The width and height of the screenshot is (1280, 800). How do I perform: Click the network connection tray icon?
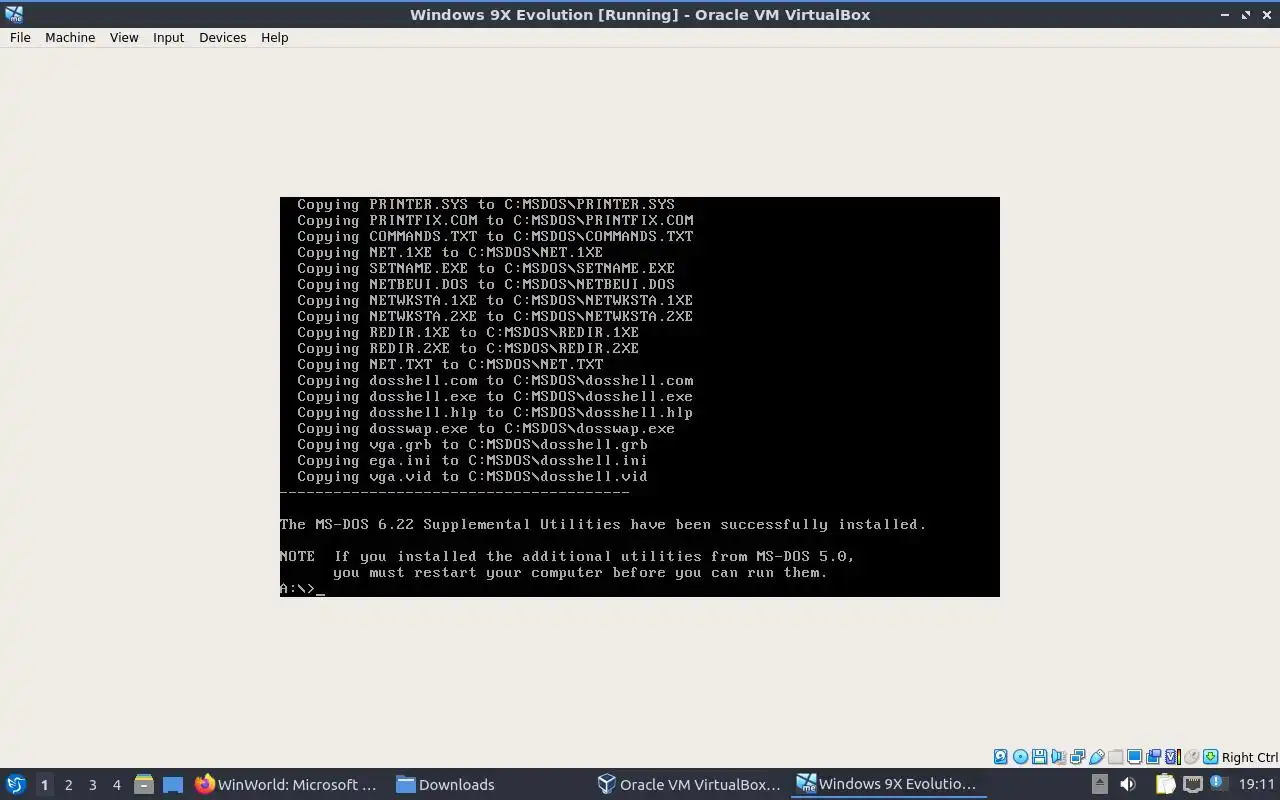1193,784
